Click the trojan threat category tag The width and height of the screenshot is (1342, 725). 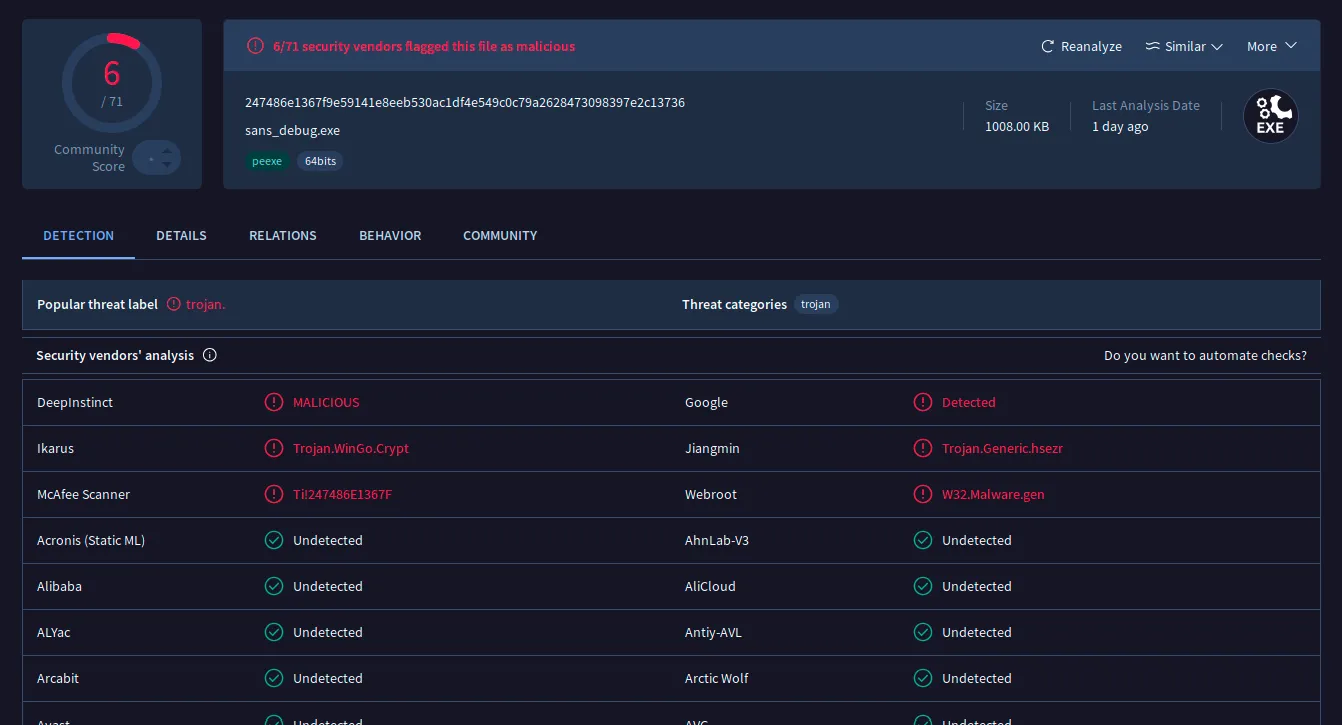click(x=816, y=304)
